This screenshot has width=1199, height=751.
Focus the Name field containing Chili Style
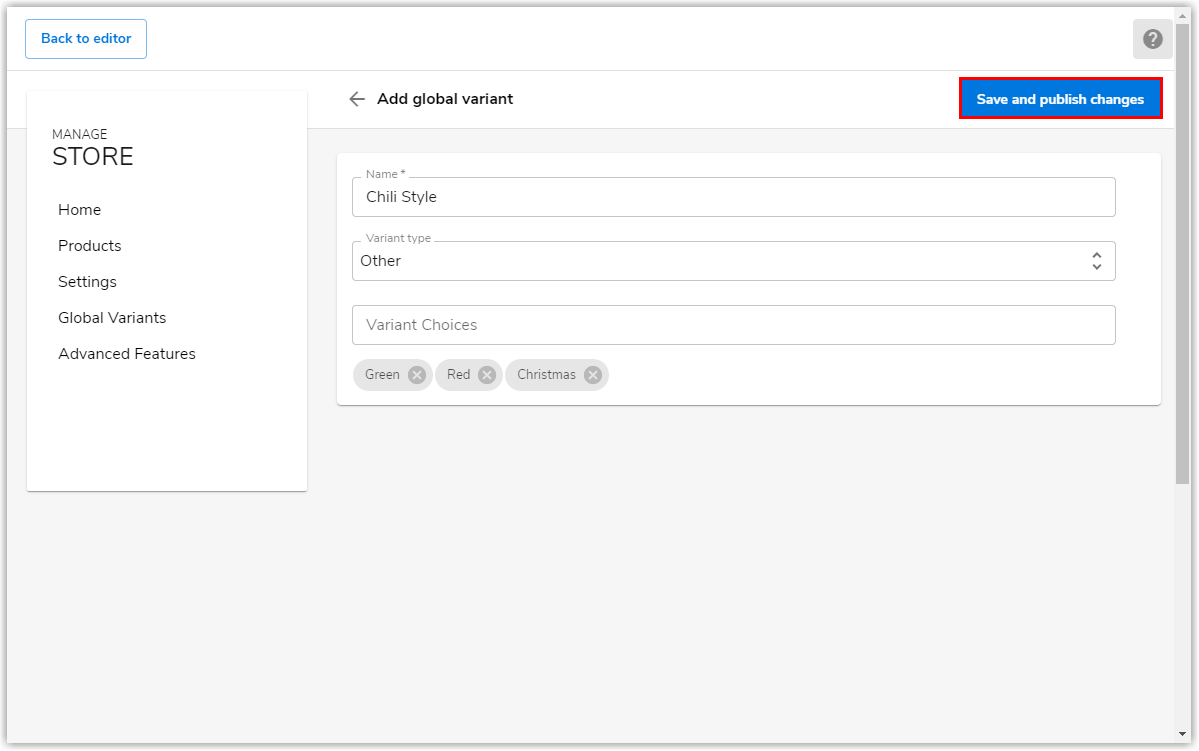(x=733, y=197)
